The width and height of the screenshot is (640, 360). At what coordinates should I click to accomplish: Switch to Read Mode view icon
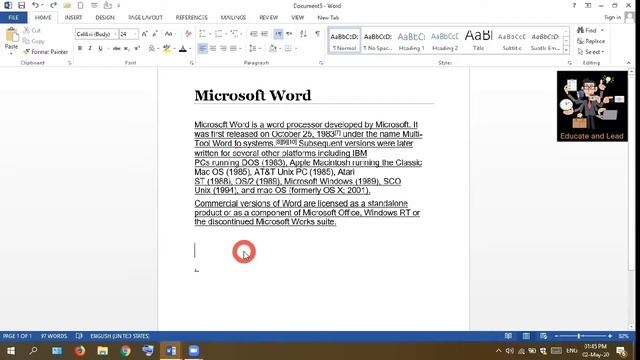tap(508, 336)
